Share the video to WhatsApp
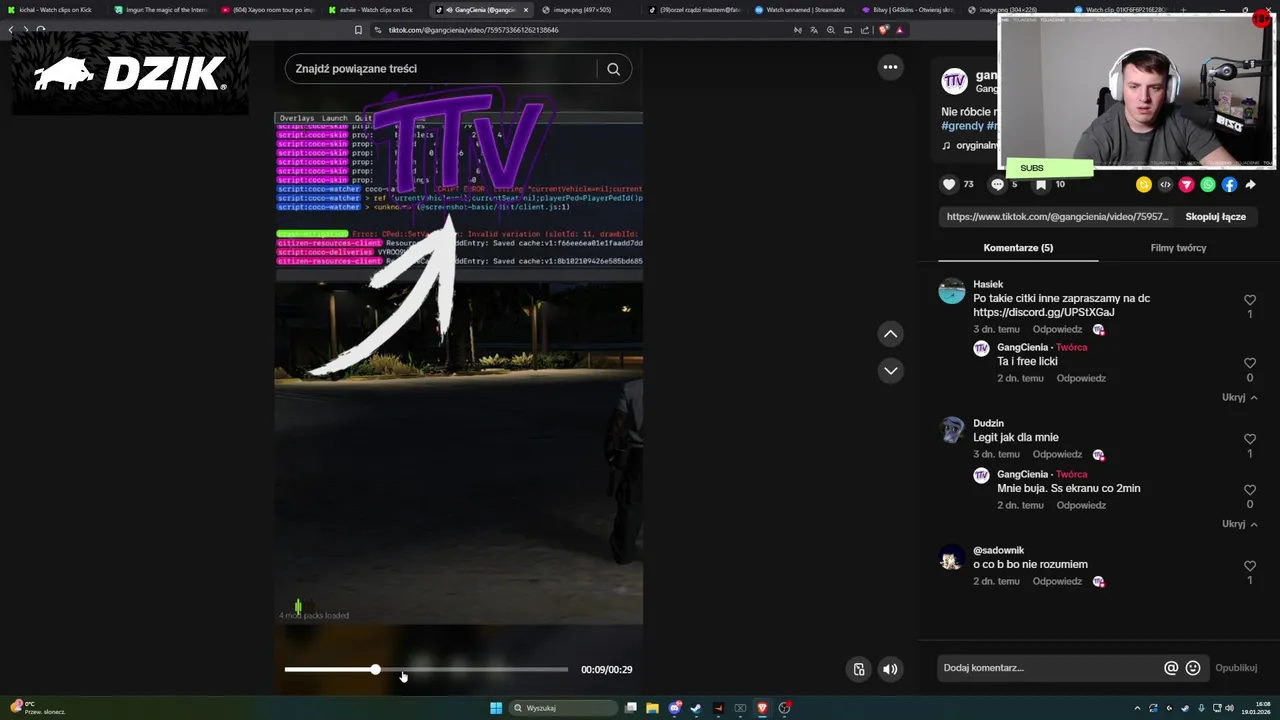 click(x=1208, y=184)
